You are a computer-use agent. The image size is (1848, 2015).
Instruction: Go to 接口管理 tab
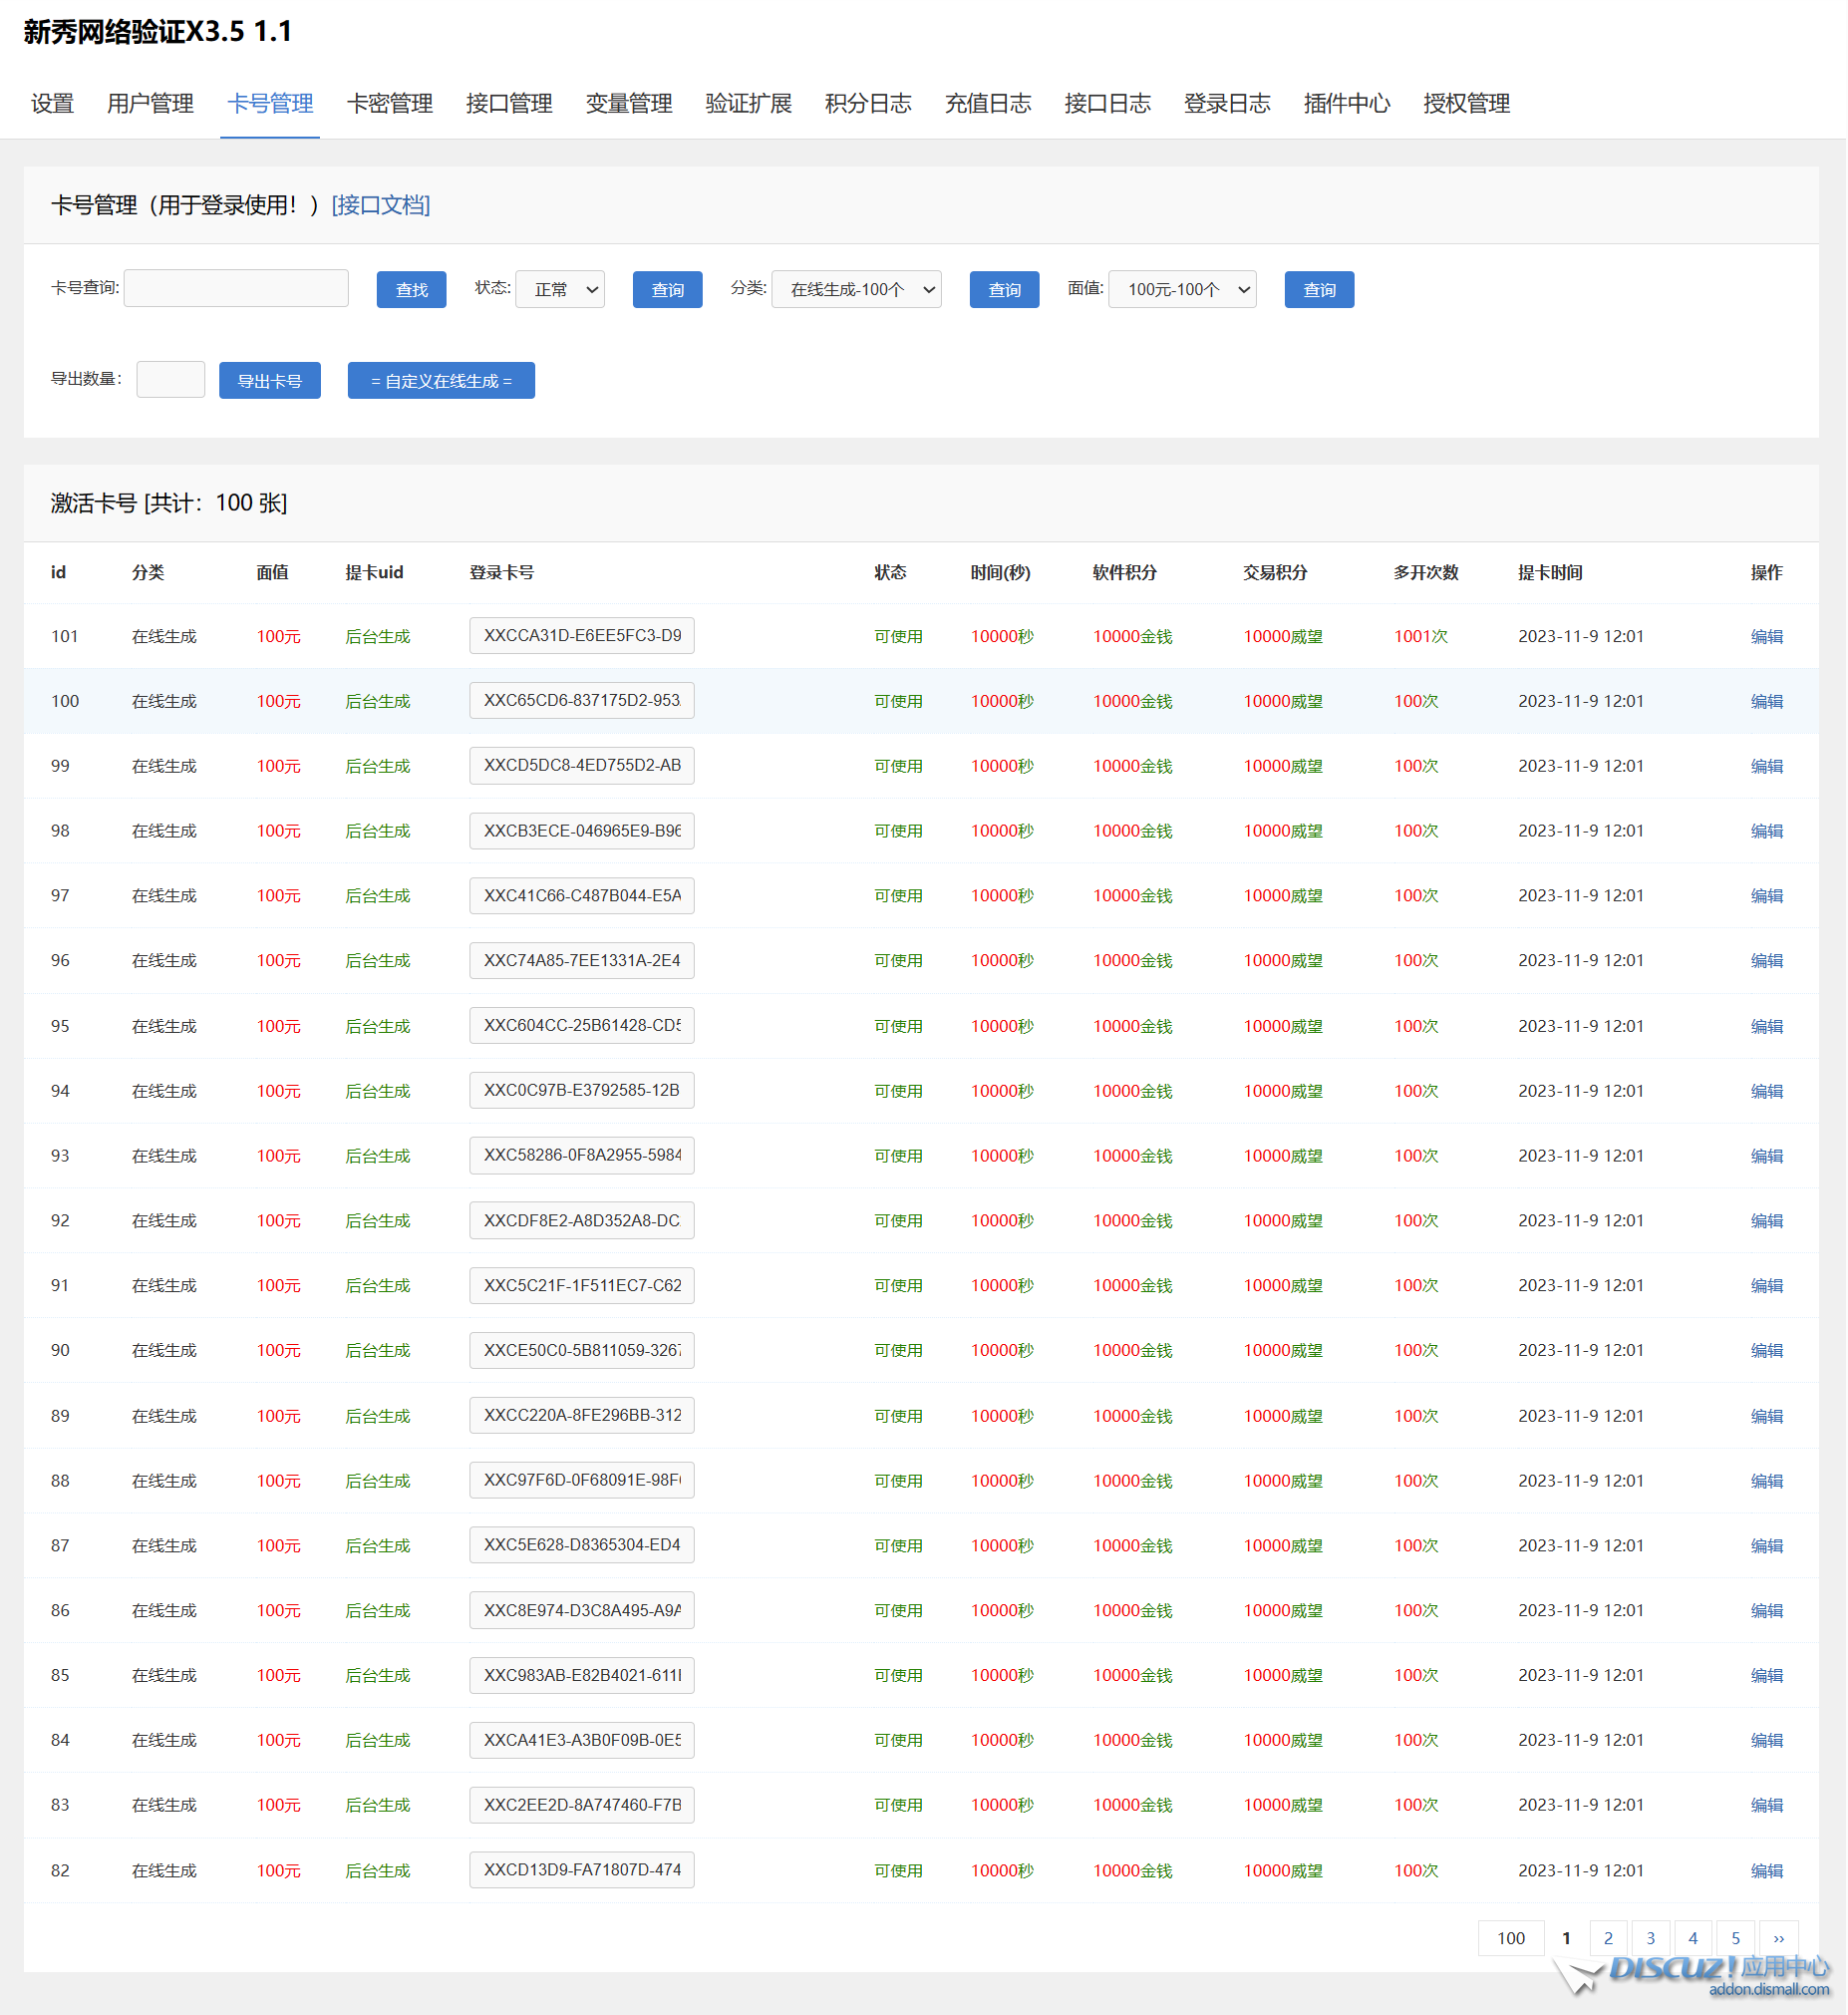click(x=509, y=103)
